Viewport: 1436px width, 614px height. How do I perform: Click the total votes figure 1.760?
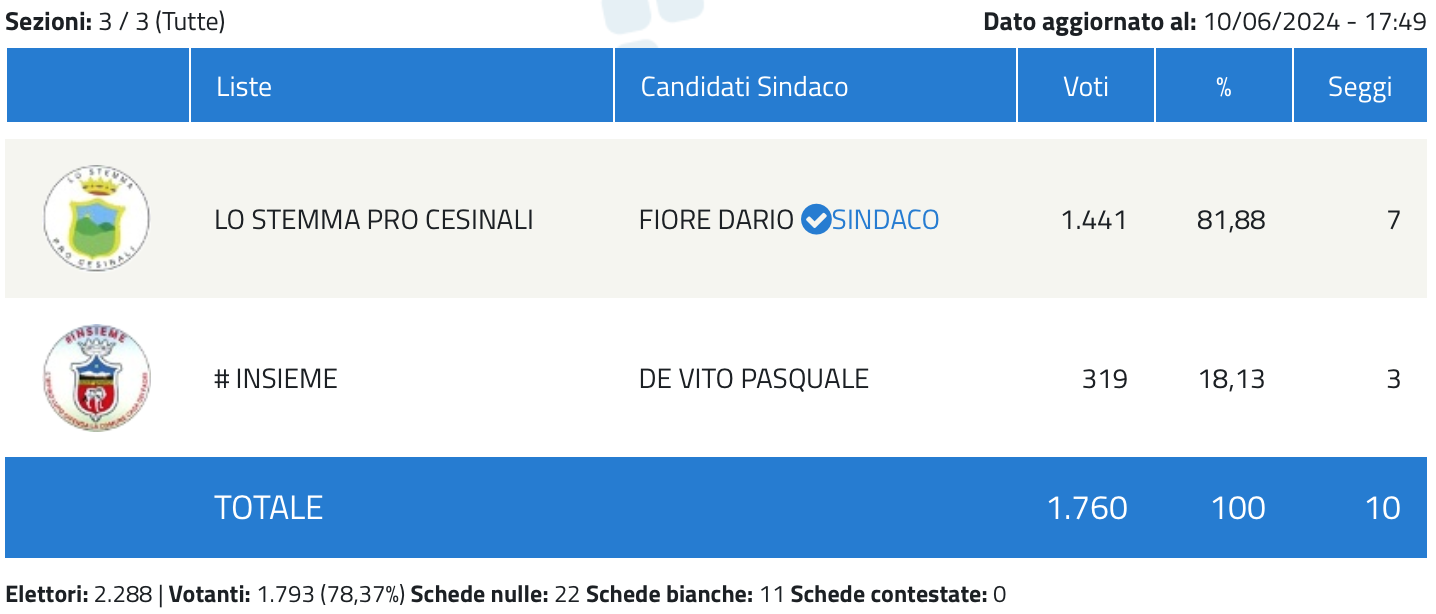point(1087,507)
